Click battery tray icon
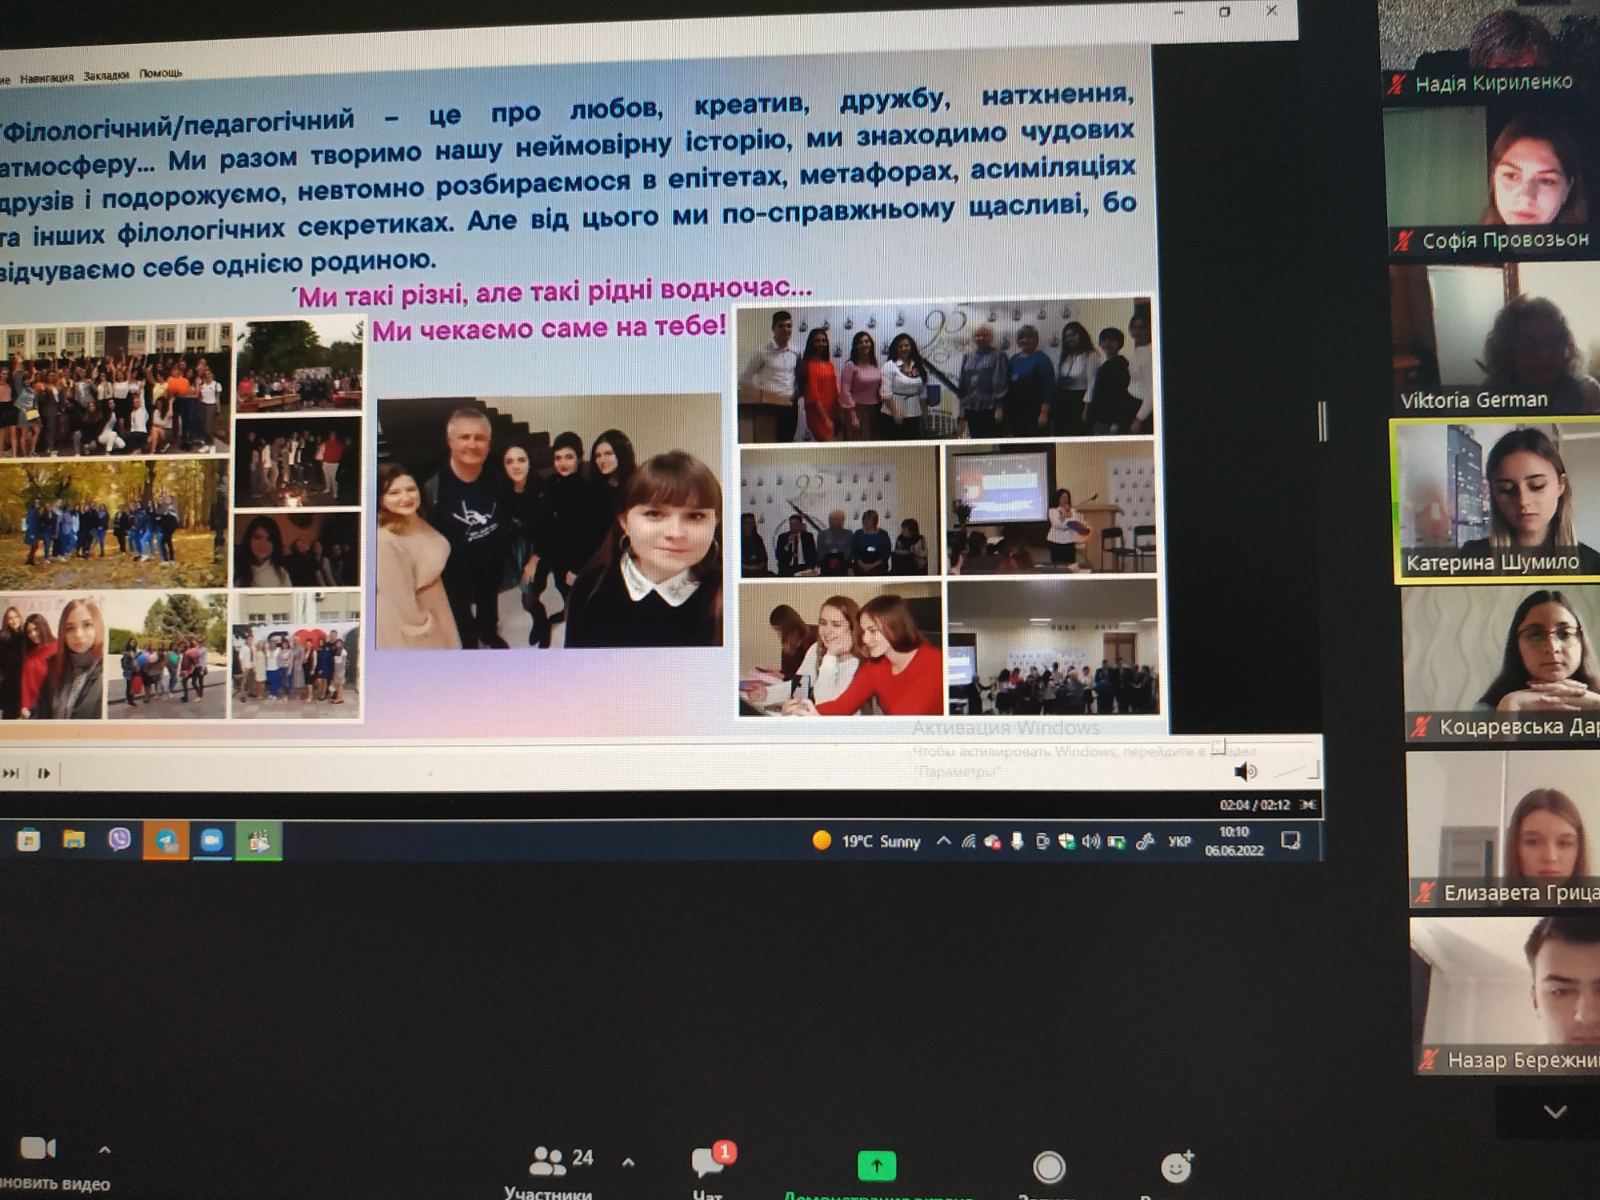 tap(1116, 842)
